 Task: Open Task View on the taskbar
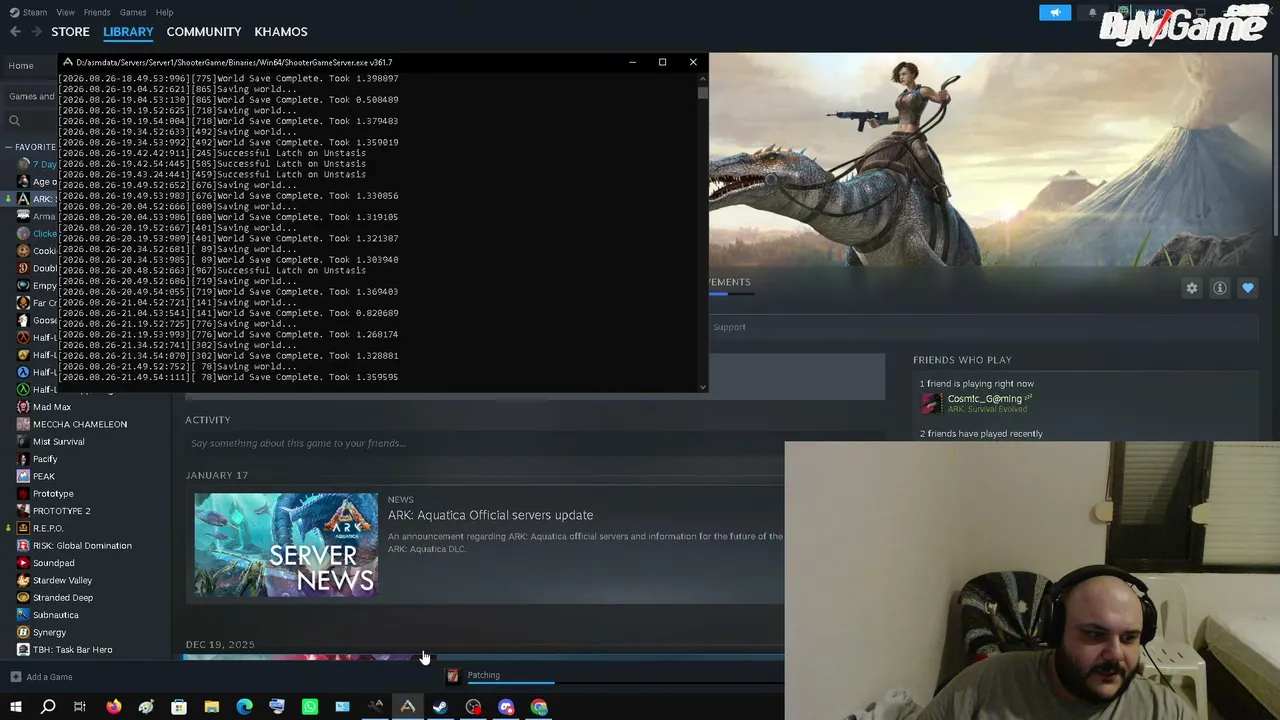tap(80, 707)
